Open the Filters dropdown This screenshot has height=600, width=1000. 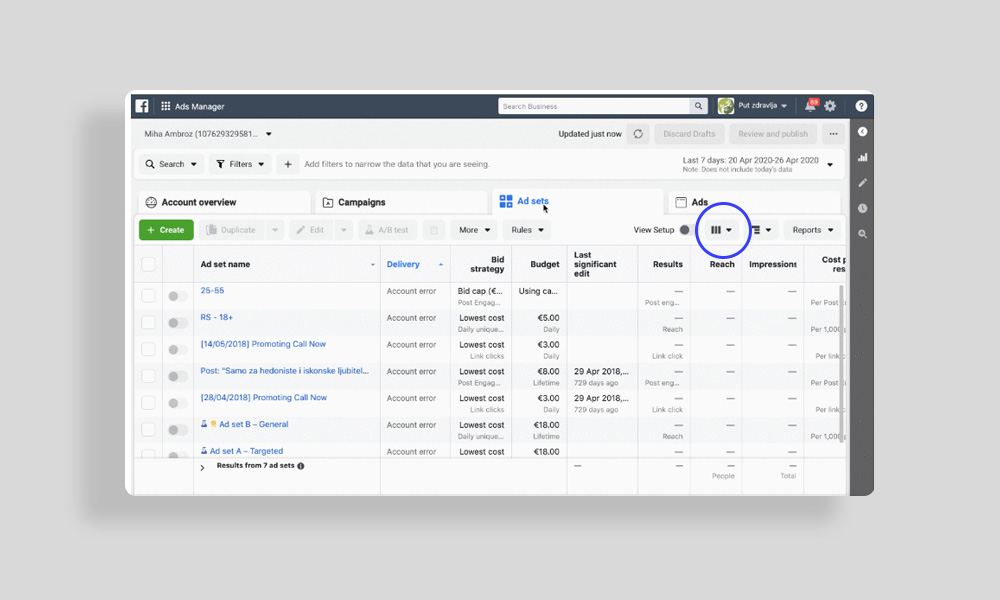click(x=239, y=163)
